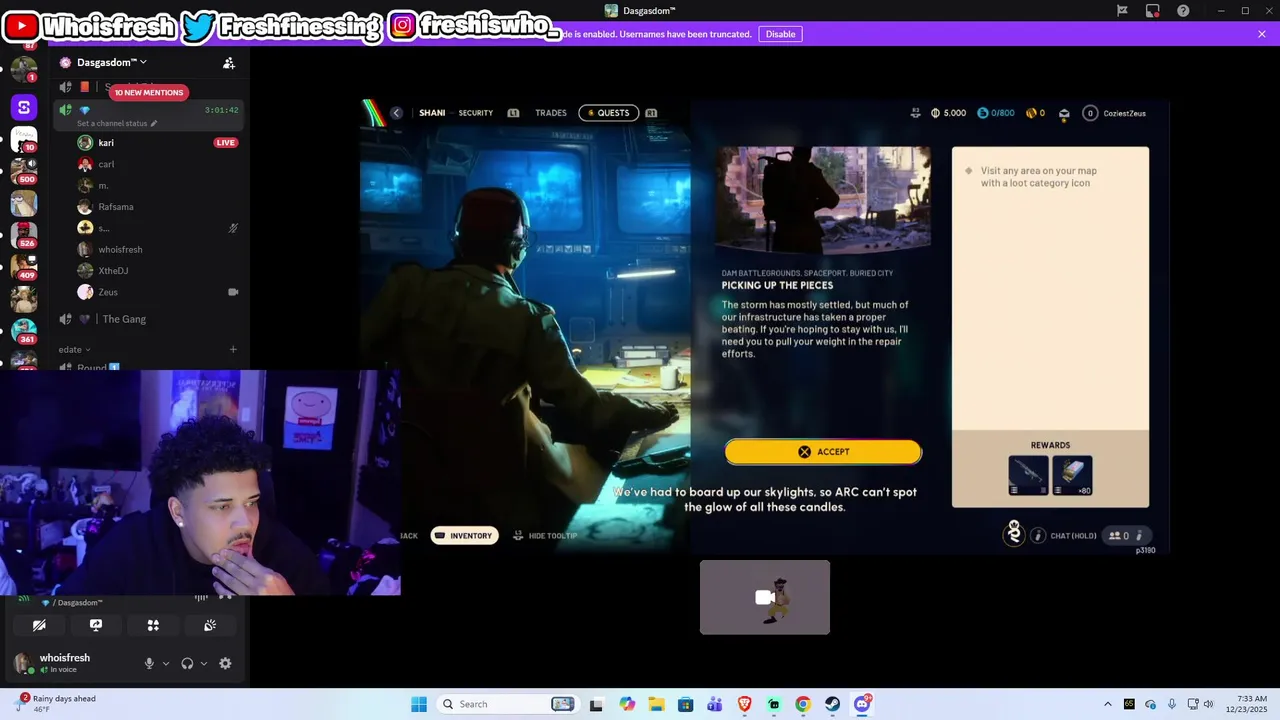Expand headphone output options chevron
Viewport: 1280px width, 720px height.
coord(204,663)
